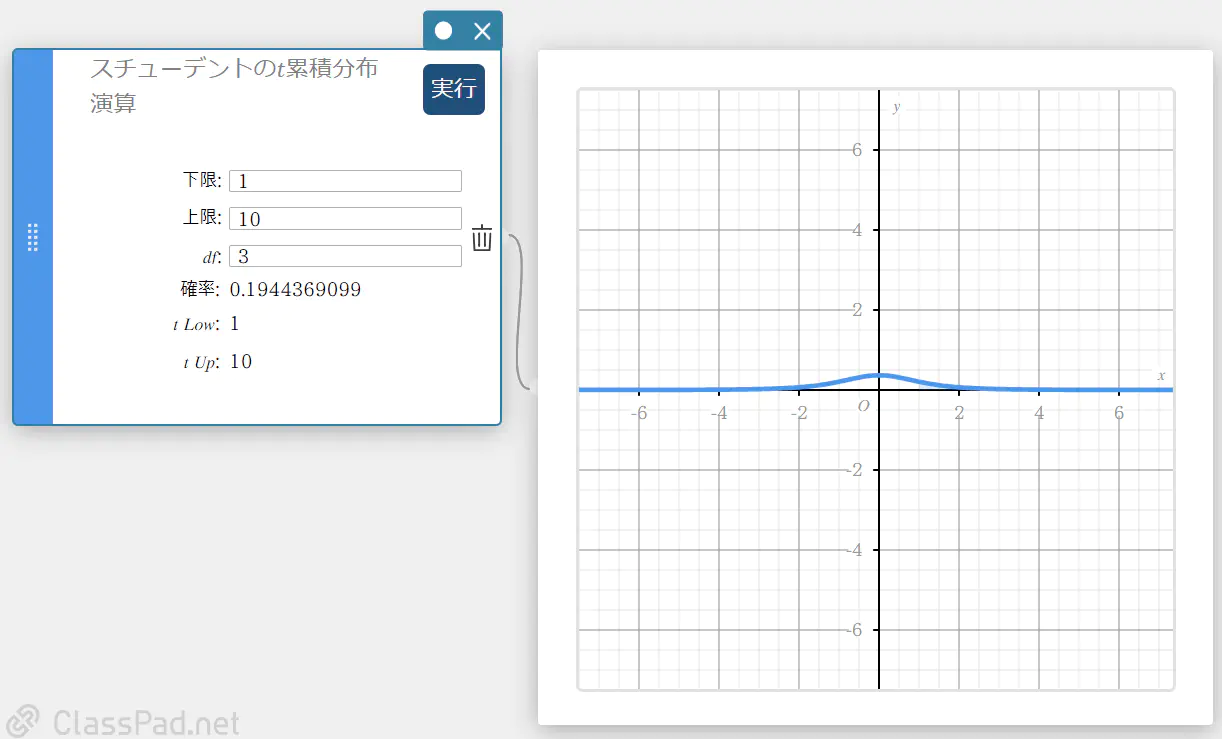Click the 上限 input field
The width and height of the screenshot is (1222, 739).
[345, 219]
